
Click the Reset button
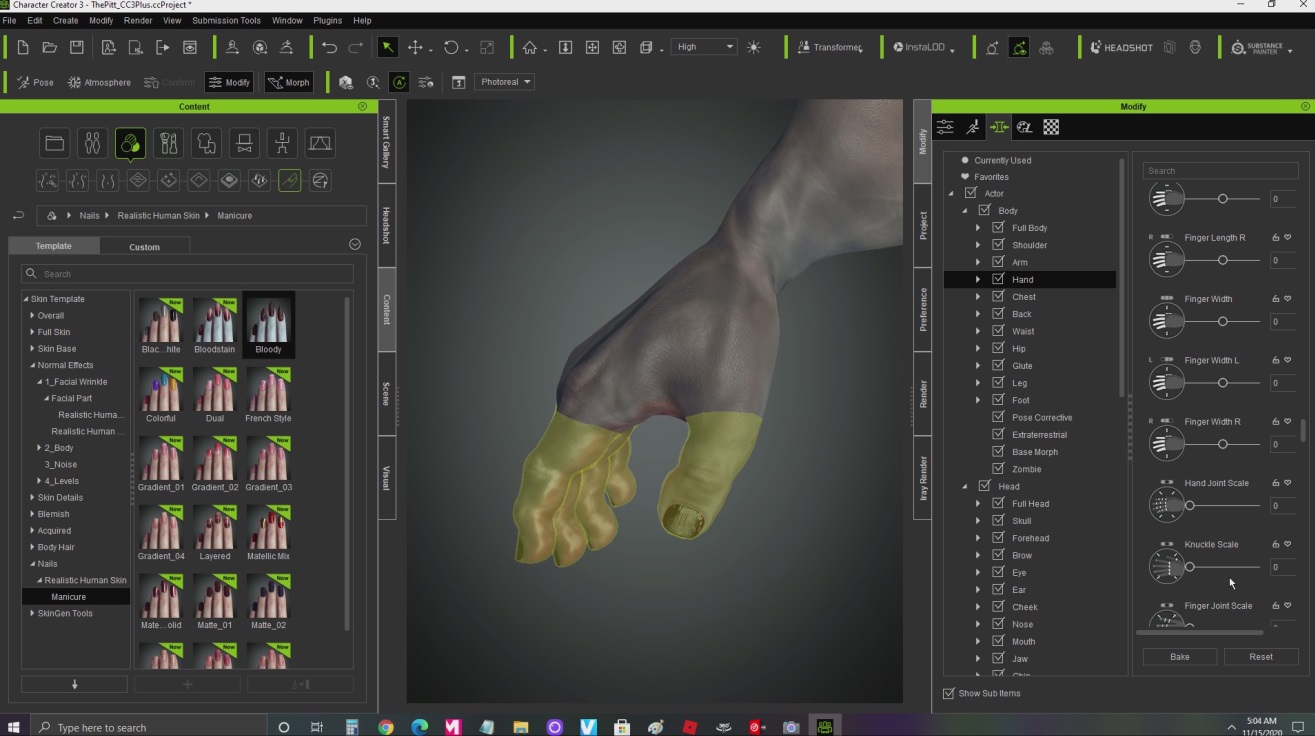pos(1261,657)
